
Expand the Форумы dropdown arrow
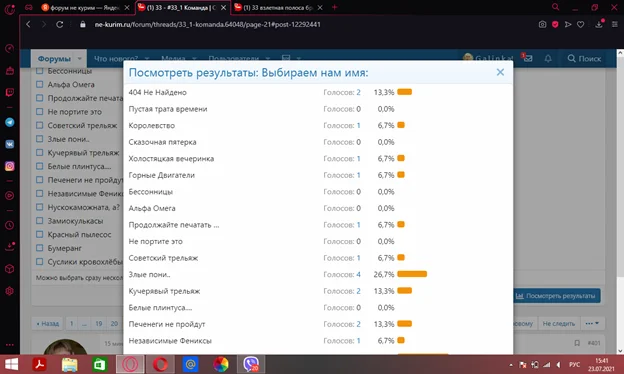point(80,58)
